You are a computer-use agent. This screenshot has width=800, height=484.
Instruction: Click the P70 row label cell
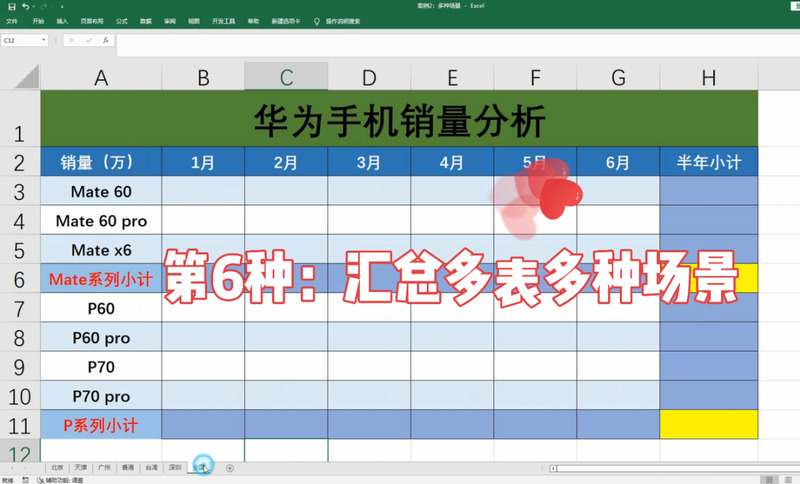click(101, 366)
